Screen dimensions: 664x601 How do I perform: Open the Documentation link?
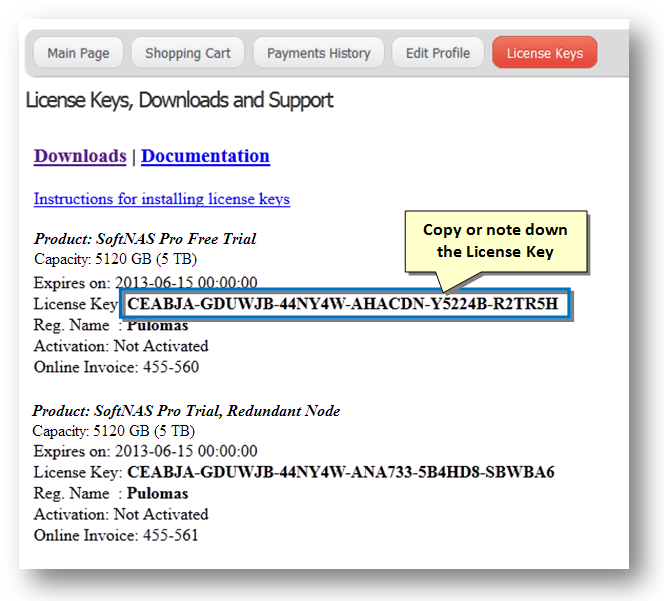click(x=205, y=156)
